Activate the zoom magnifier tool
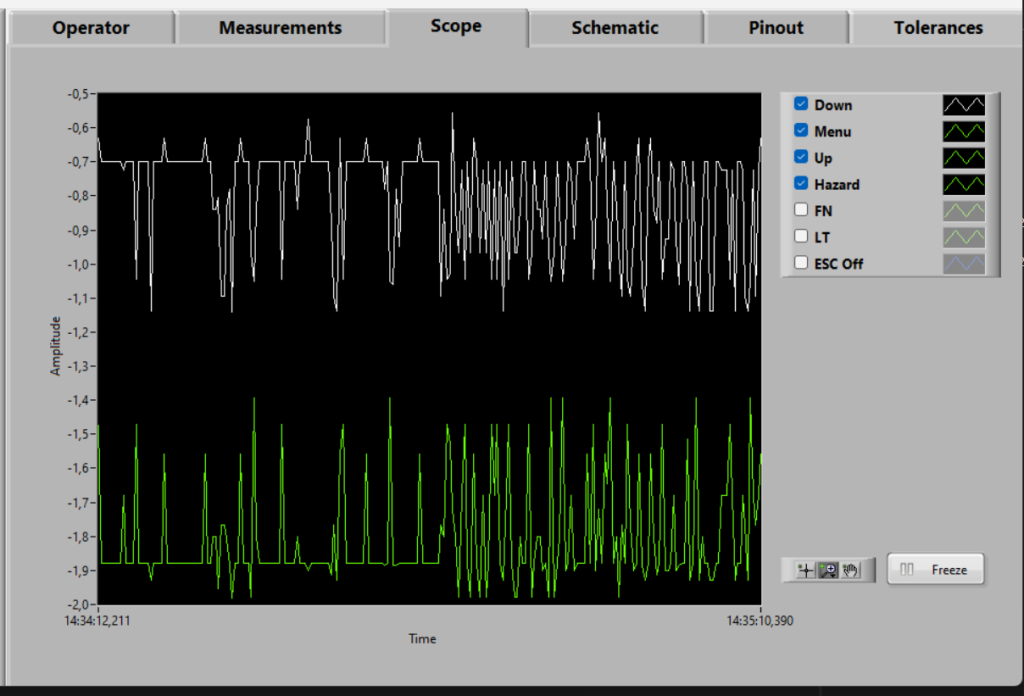The width and height of the screenshot is (1024, 696). click(x=828, y=570)
